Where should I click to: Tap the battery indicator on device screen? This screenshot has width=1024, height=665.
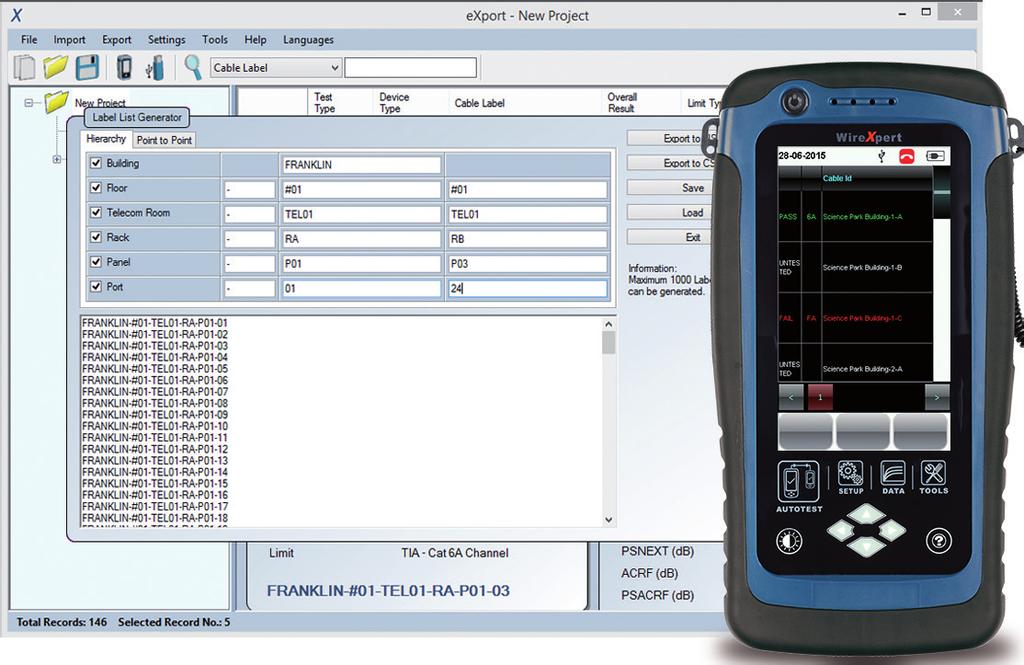[935, 156]
